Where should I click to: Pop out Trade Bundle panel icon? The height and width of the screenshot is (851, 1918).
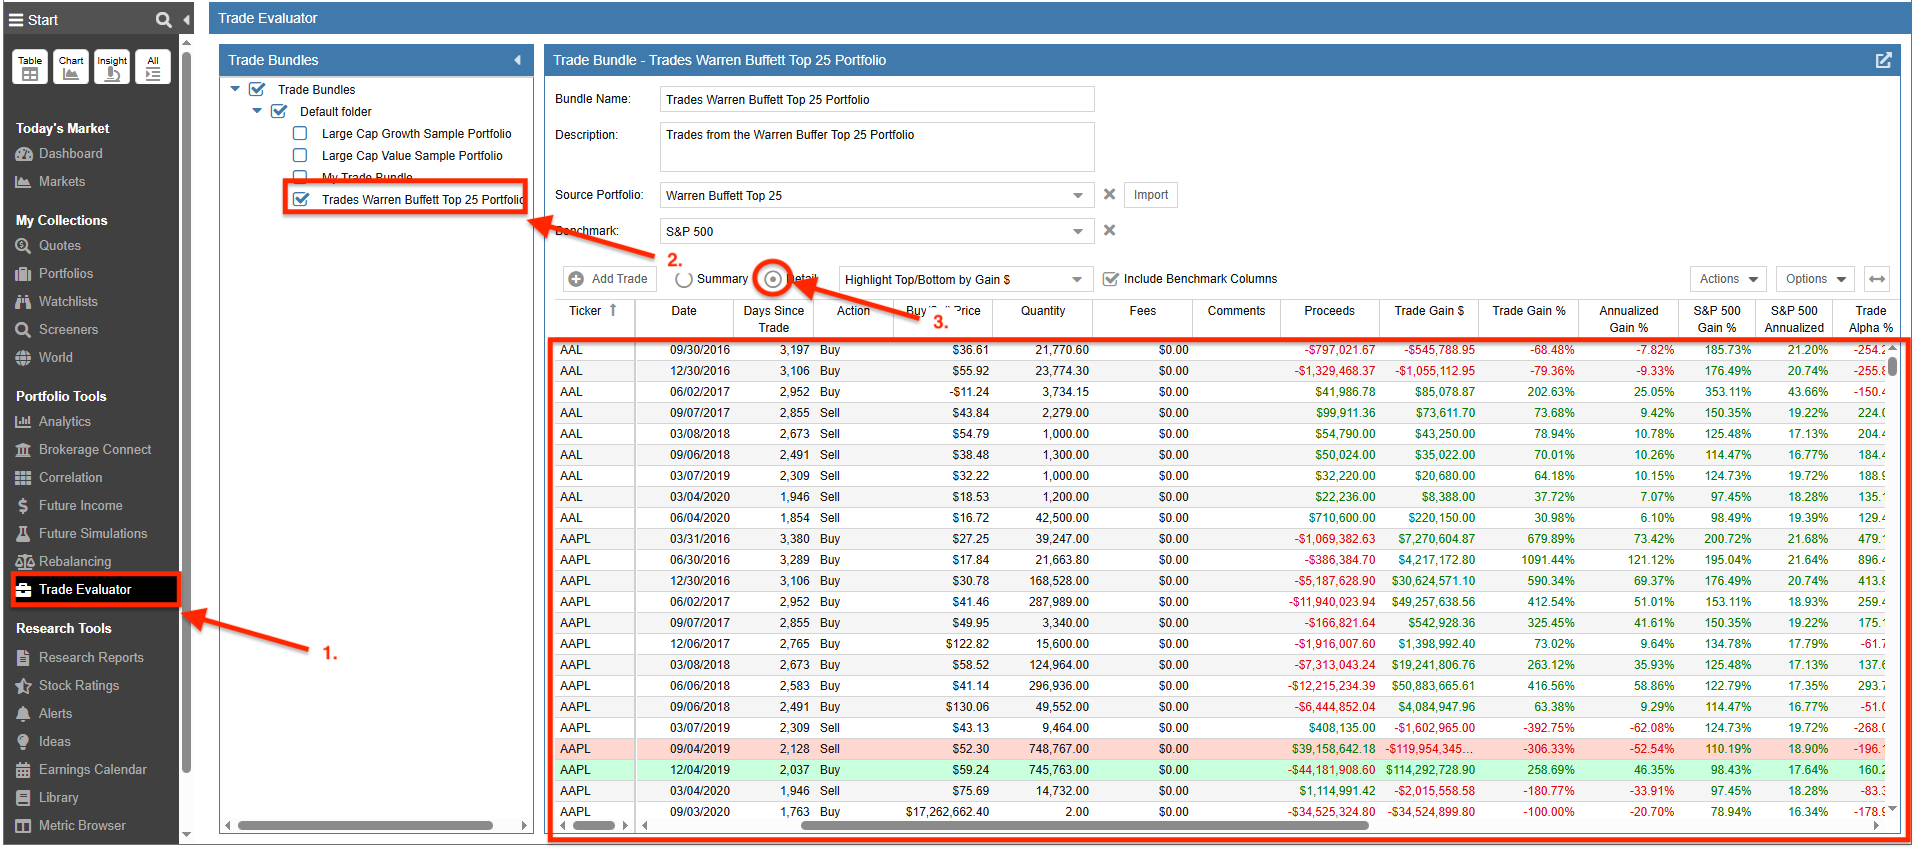(x=1883, y=60)
